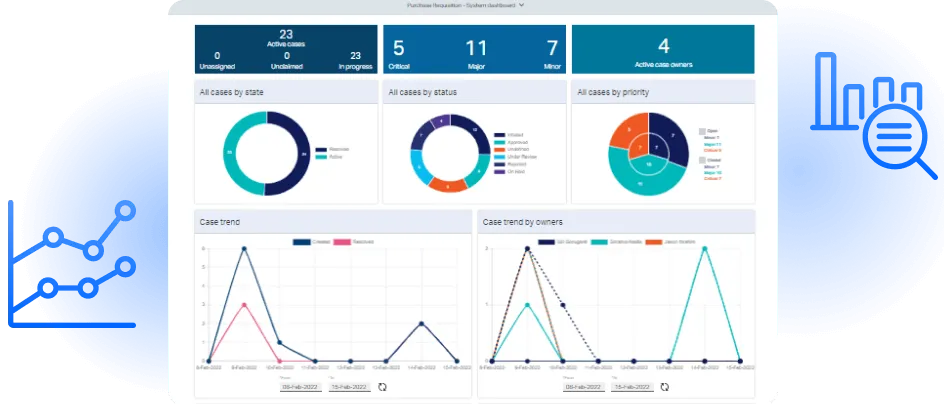This screenshot has width=944, height=404.
Task: Click the Created point on 14-Feb-2022
Action: [x=421, y=323]
